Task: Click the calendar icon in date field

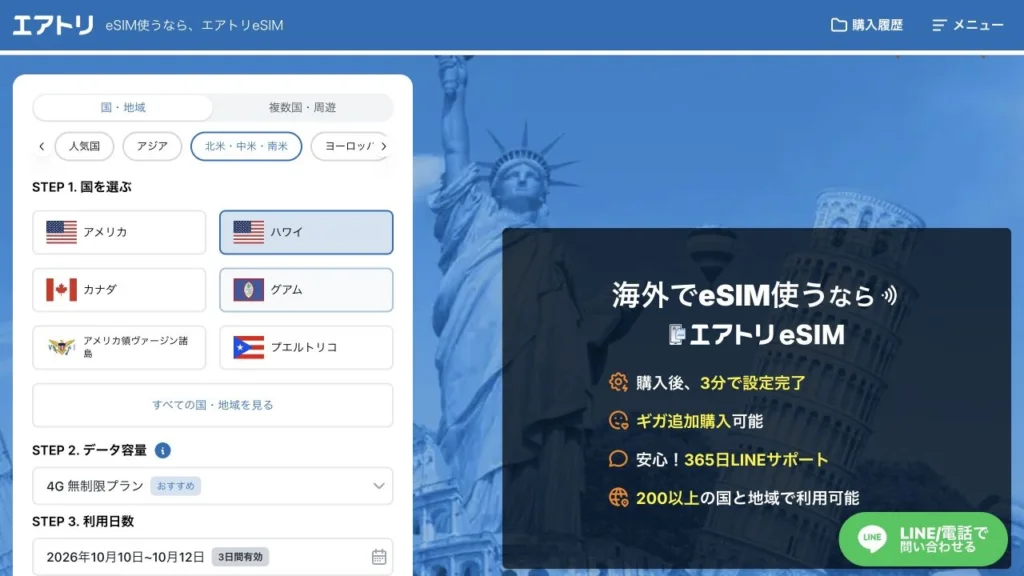Action: 379,557
